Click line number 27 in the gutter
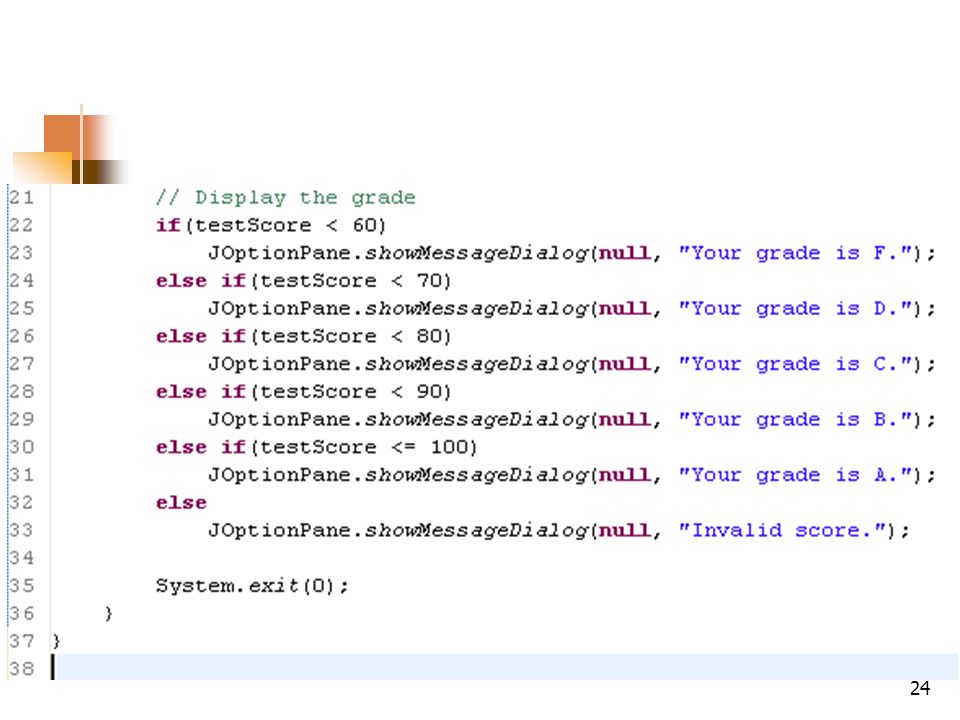Screen dimensions: 960x720 pyautogui.click(x=21, y=364)
